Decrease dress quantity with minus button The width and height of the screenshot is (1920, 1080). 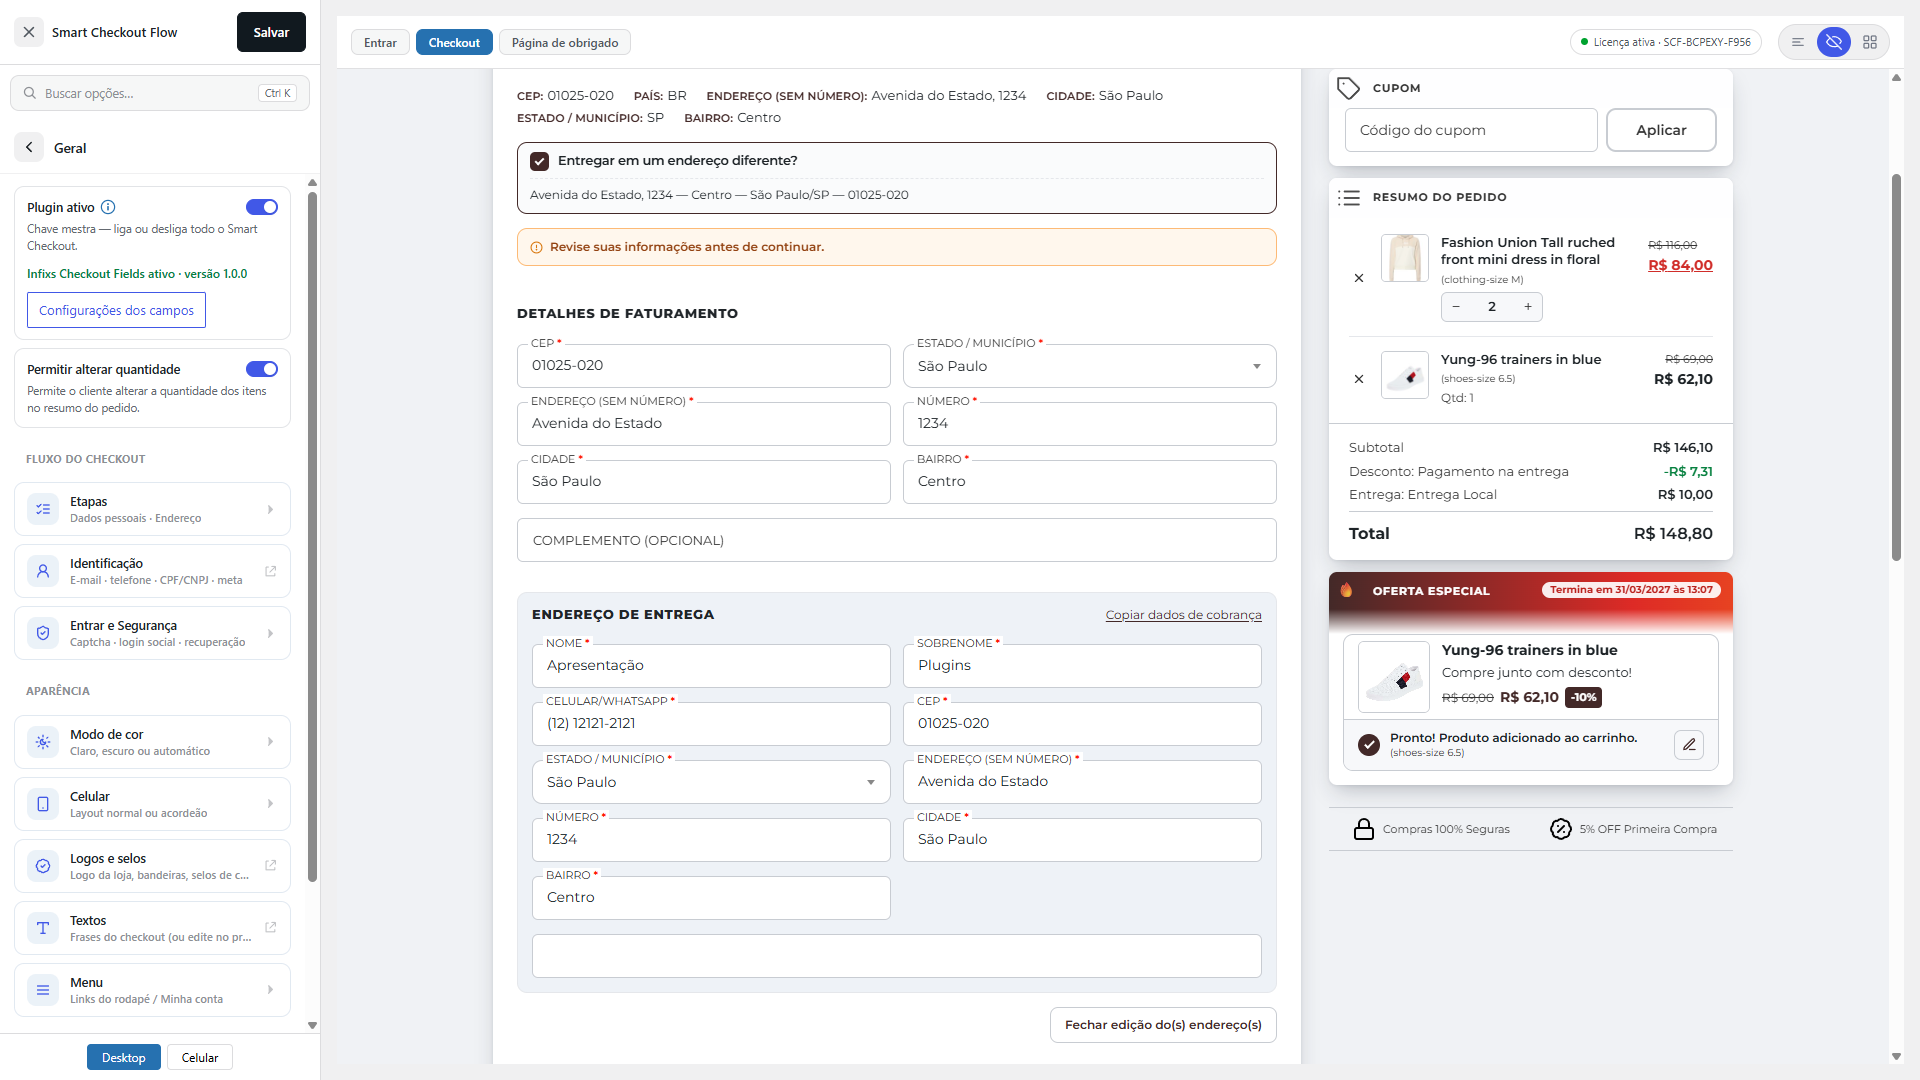1456,307
